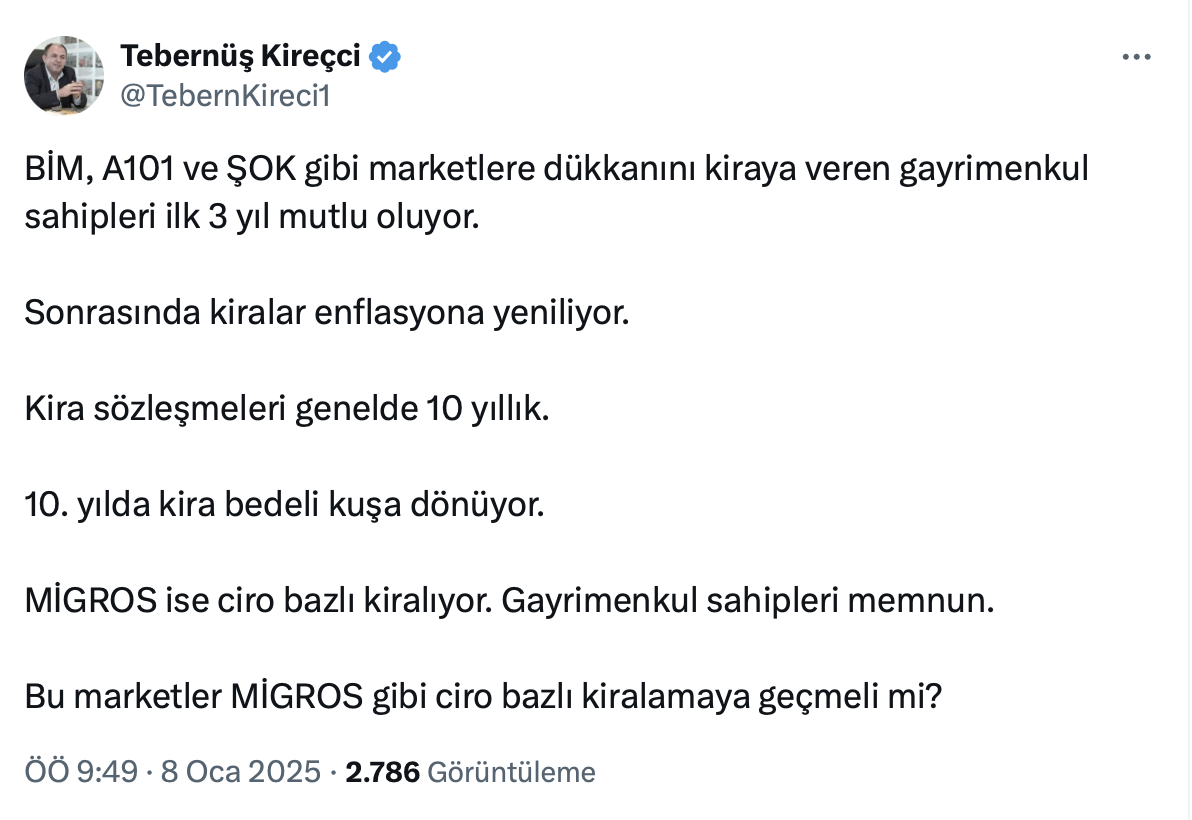Click the 2.786 view count

coord(382,772)
